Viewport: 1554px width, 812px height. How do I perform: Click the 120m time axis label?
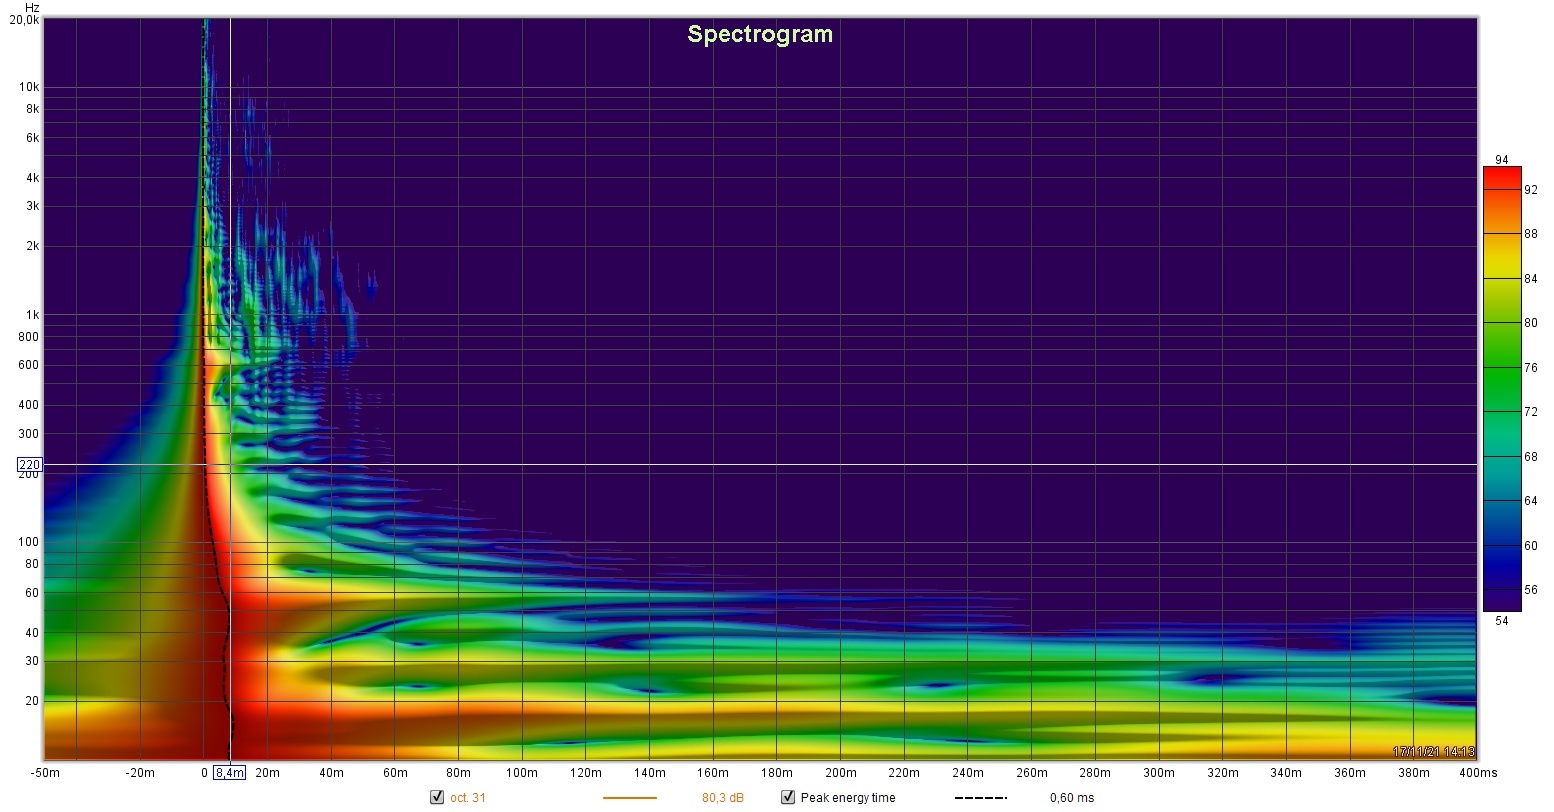click(x=586, y=773)
